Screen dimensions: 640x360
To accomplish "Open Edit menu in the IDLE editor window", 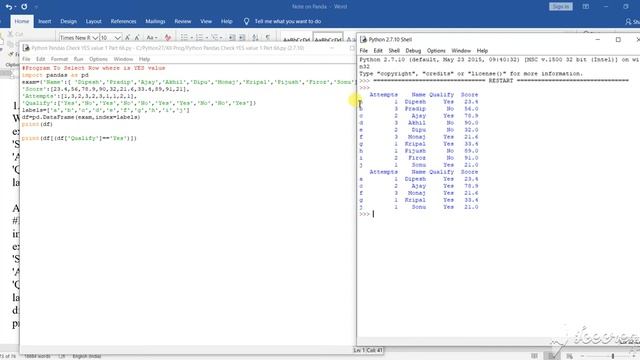I will coord(40,59).
